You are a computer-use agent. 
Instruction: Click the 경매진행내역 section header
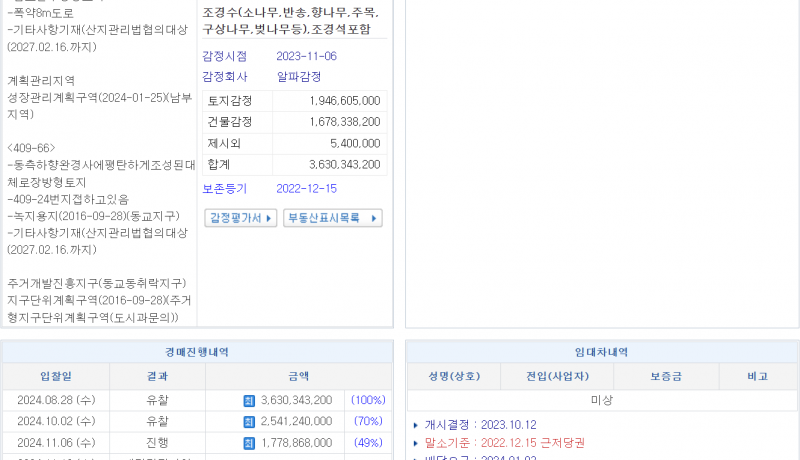(x=197, y=352)
